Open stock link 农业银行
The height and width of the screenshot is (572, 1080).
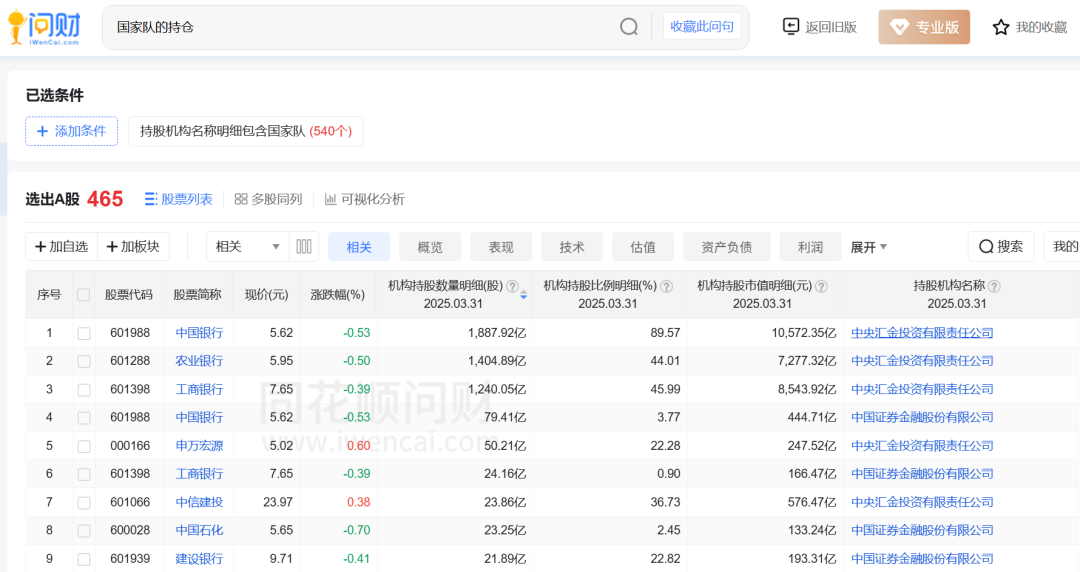pyautogui.click(x=199, y=360)
